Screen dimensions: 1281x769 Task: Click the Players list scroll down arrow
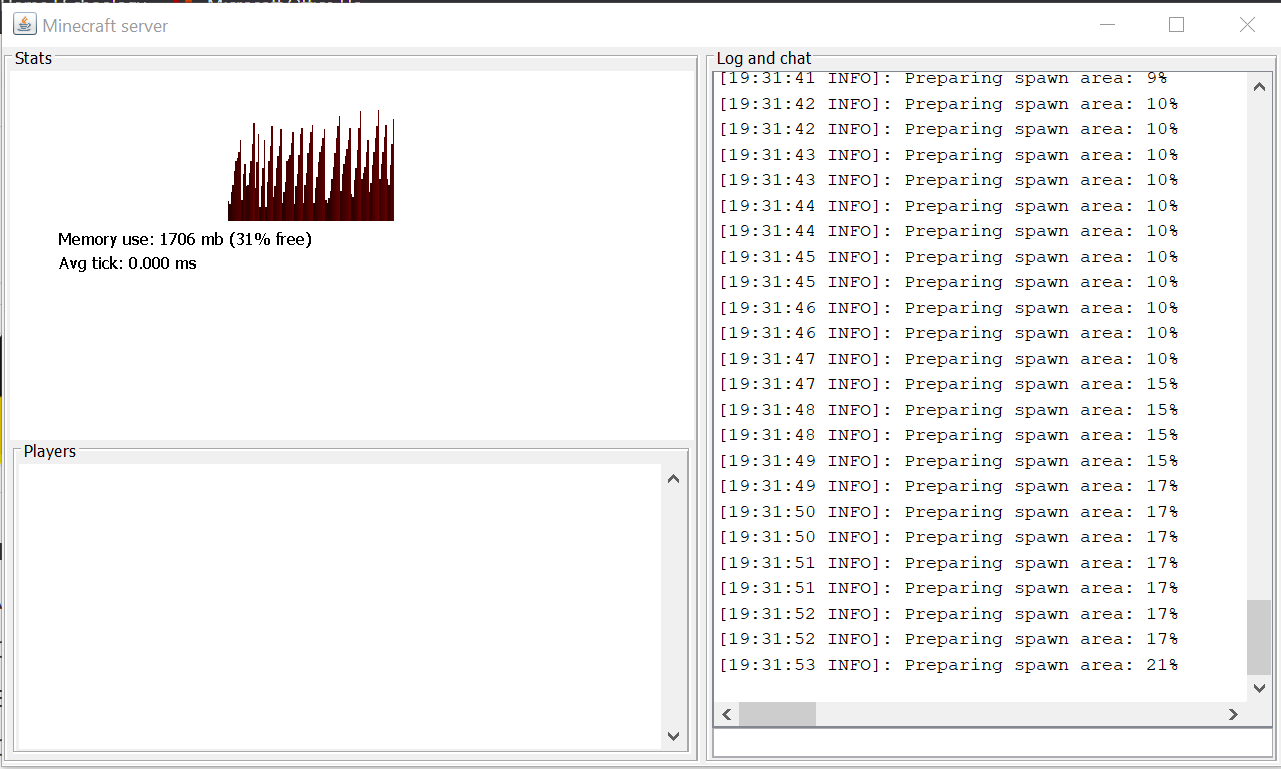(673, 736)
